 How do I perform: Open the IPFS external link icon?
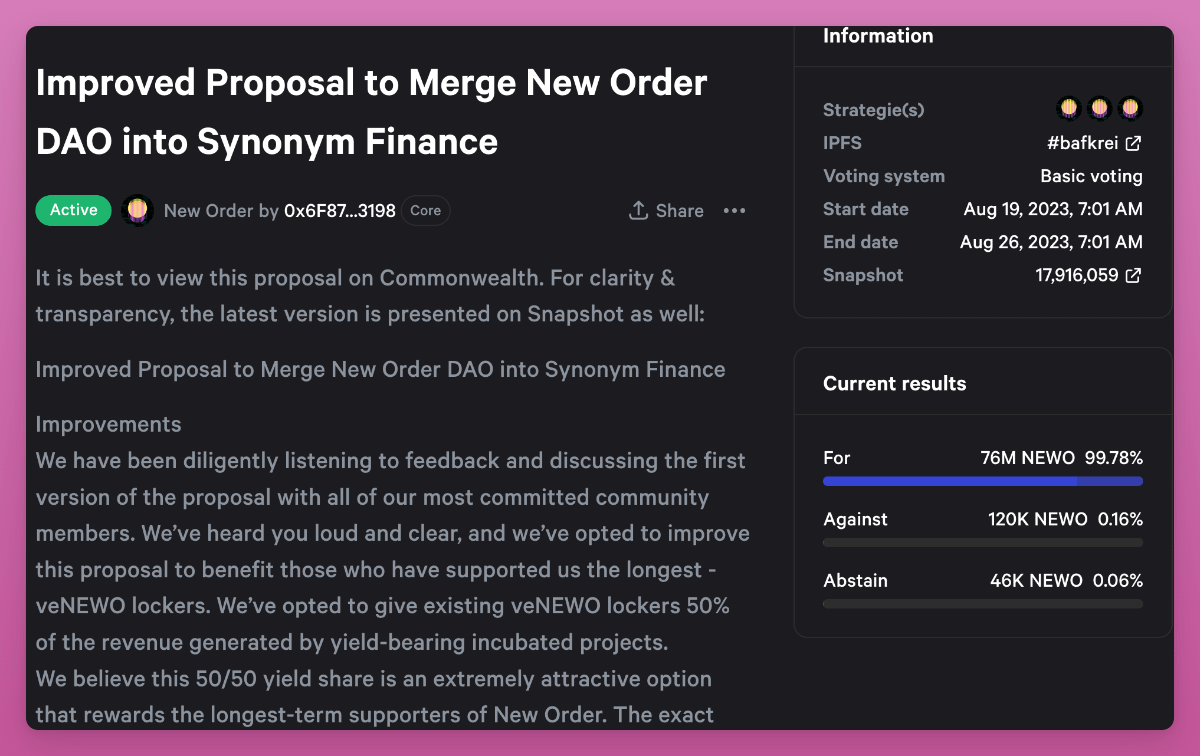1133,143
